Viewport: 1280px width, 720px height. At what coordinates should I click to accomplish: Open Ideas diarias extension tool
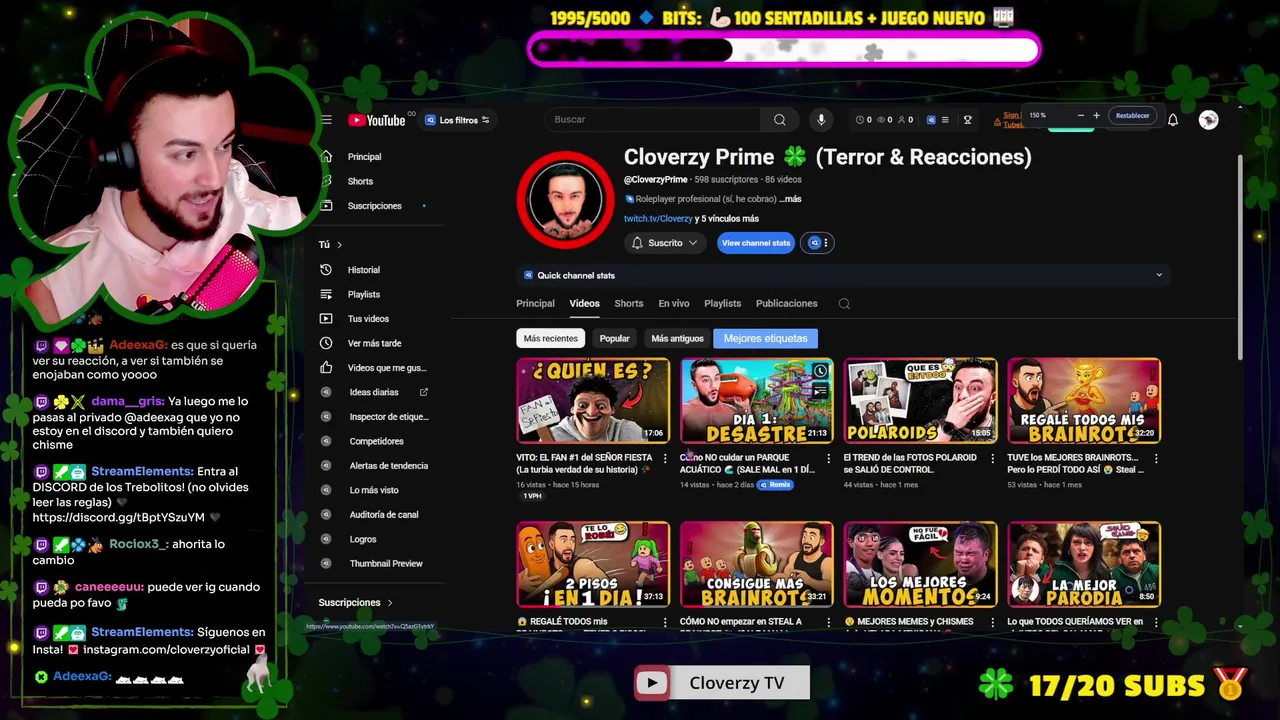pos(374,392)
